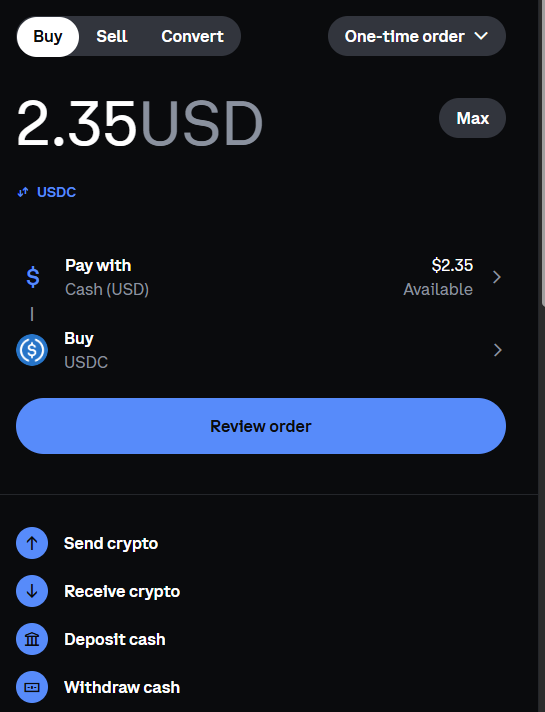Click the Max button
The height and width of the screenshot is (712, 545).
(x=472, y=118)
